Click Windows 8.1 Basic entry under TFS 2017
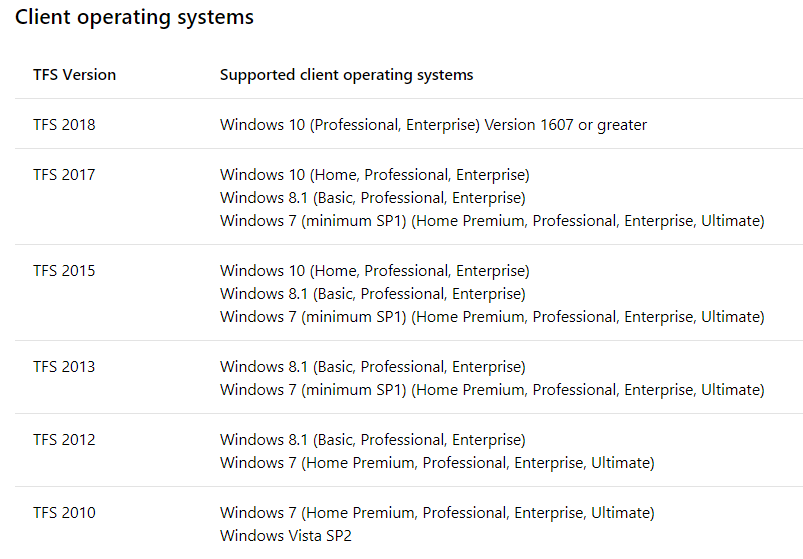 372,198
